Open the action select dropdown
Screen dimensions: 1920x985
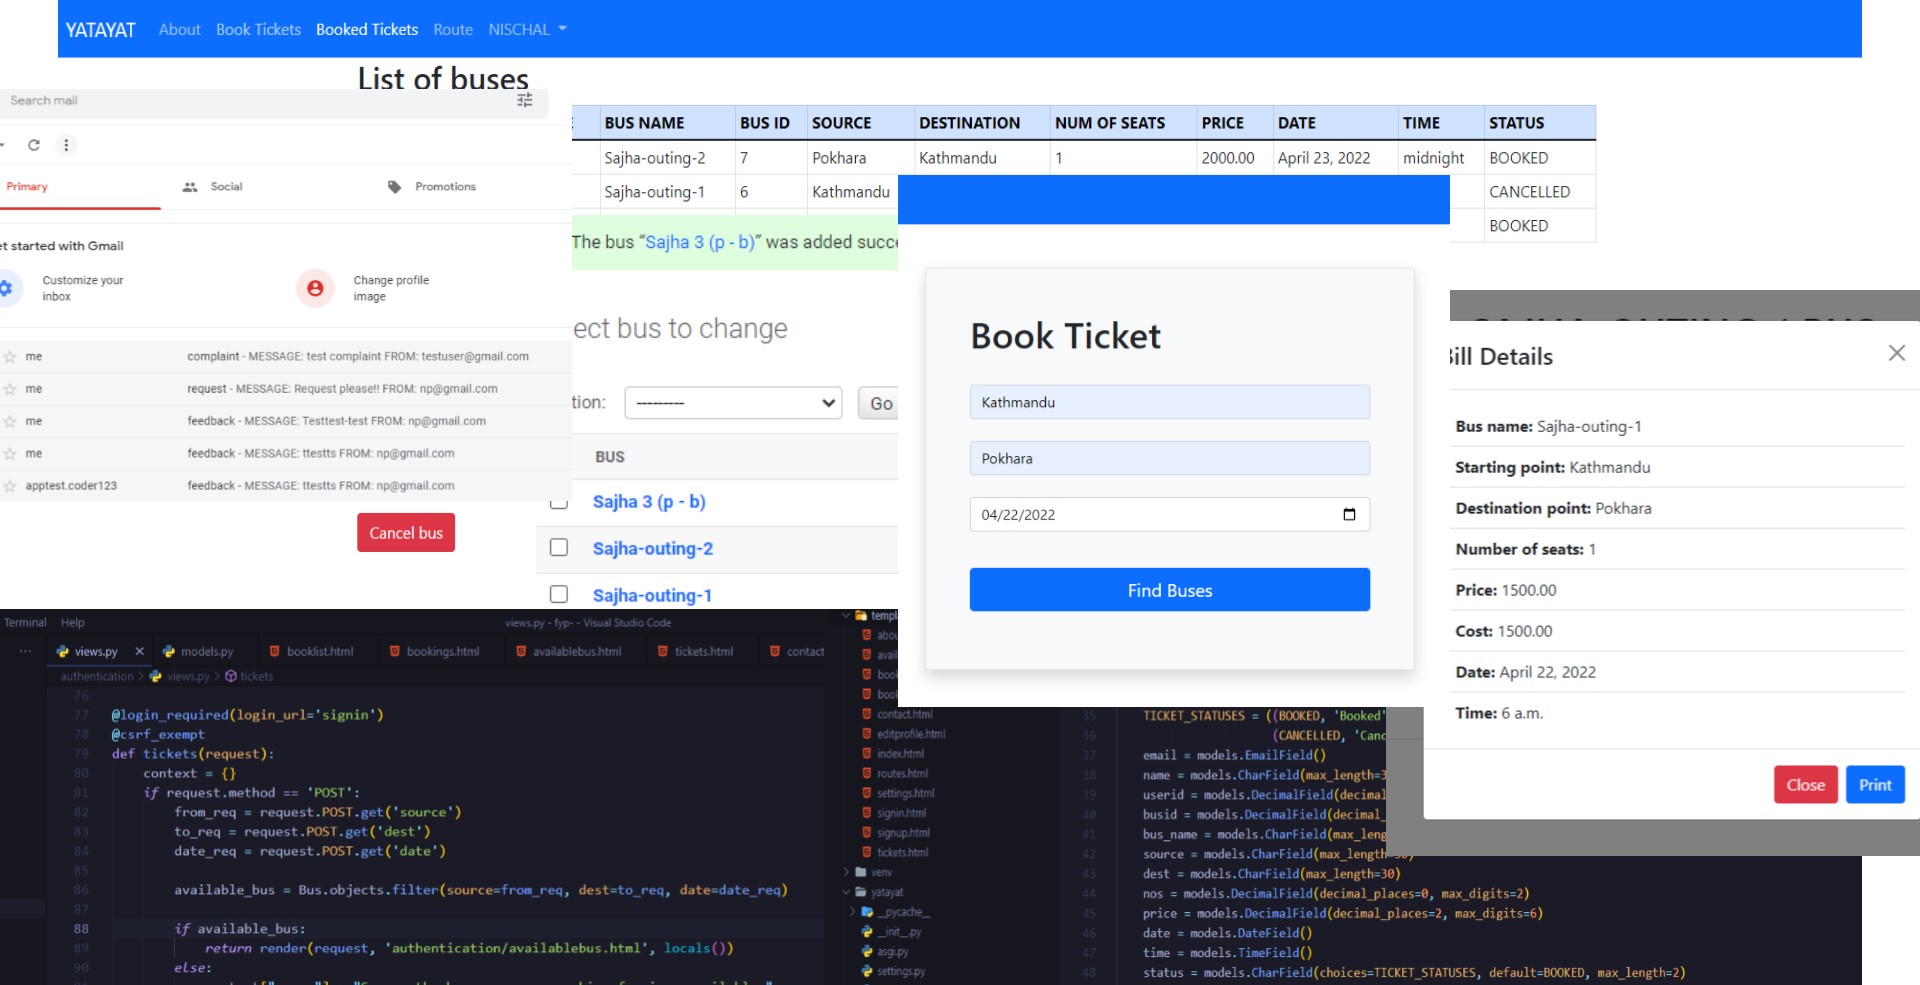tap(733, 403)
